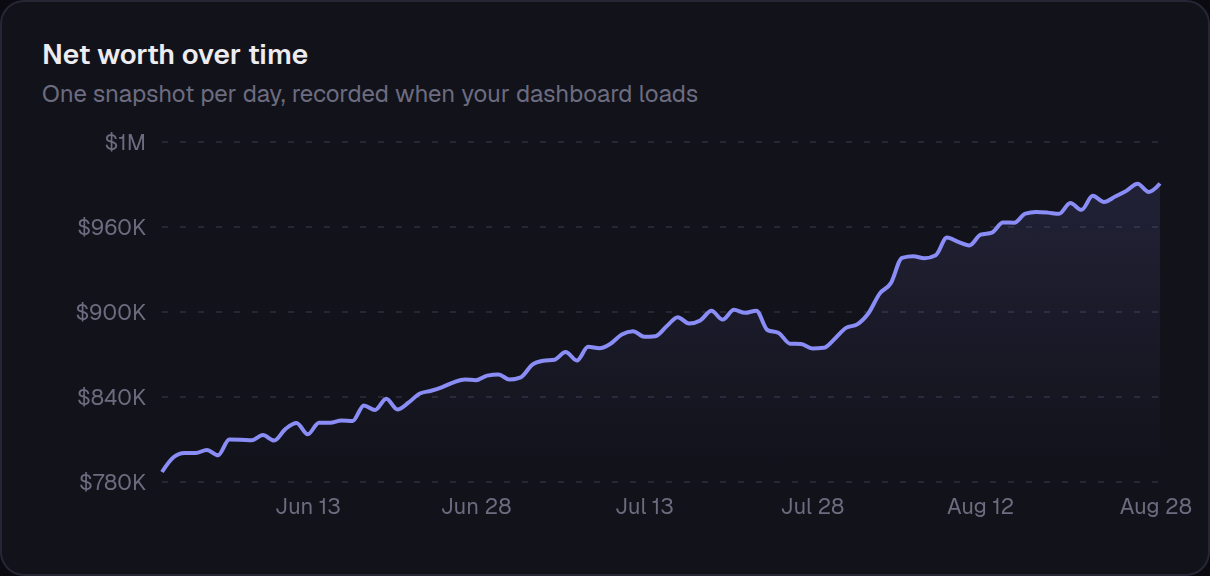
Task: Click the line's first point at chart start
Action: tap(163, 470)
